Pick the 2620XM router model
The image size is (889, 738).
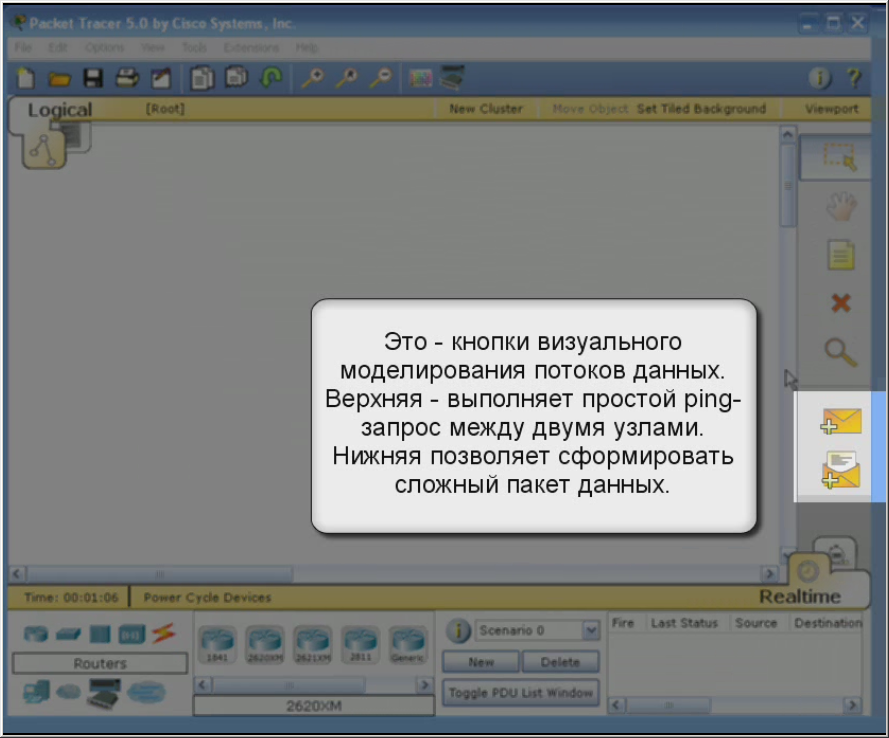[265, 644]
